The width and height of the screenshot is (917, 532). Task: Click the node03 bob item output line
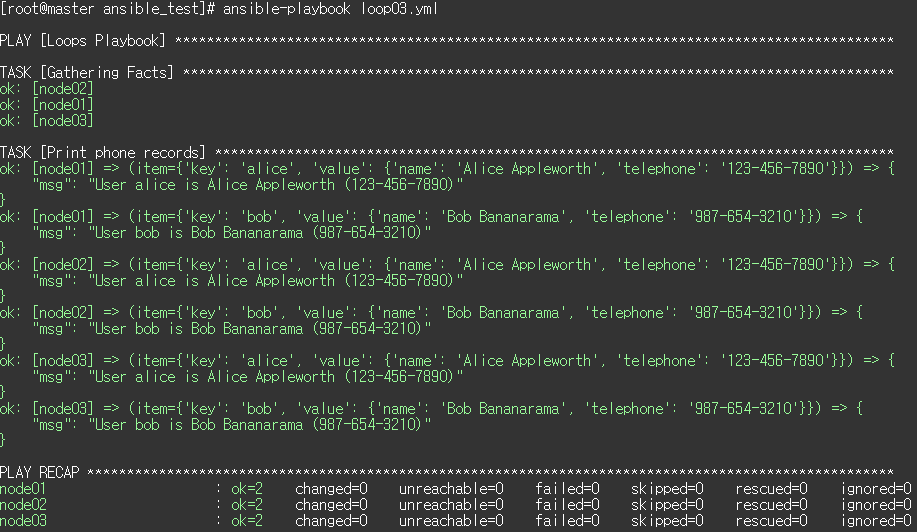[x=431, y=408]
